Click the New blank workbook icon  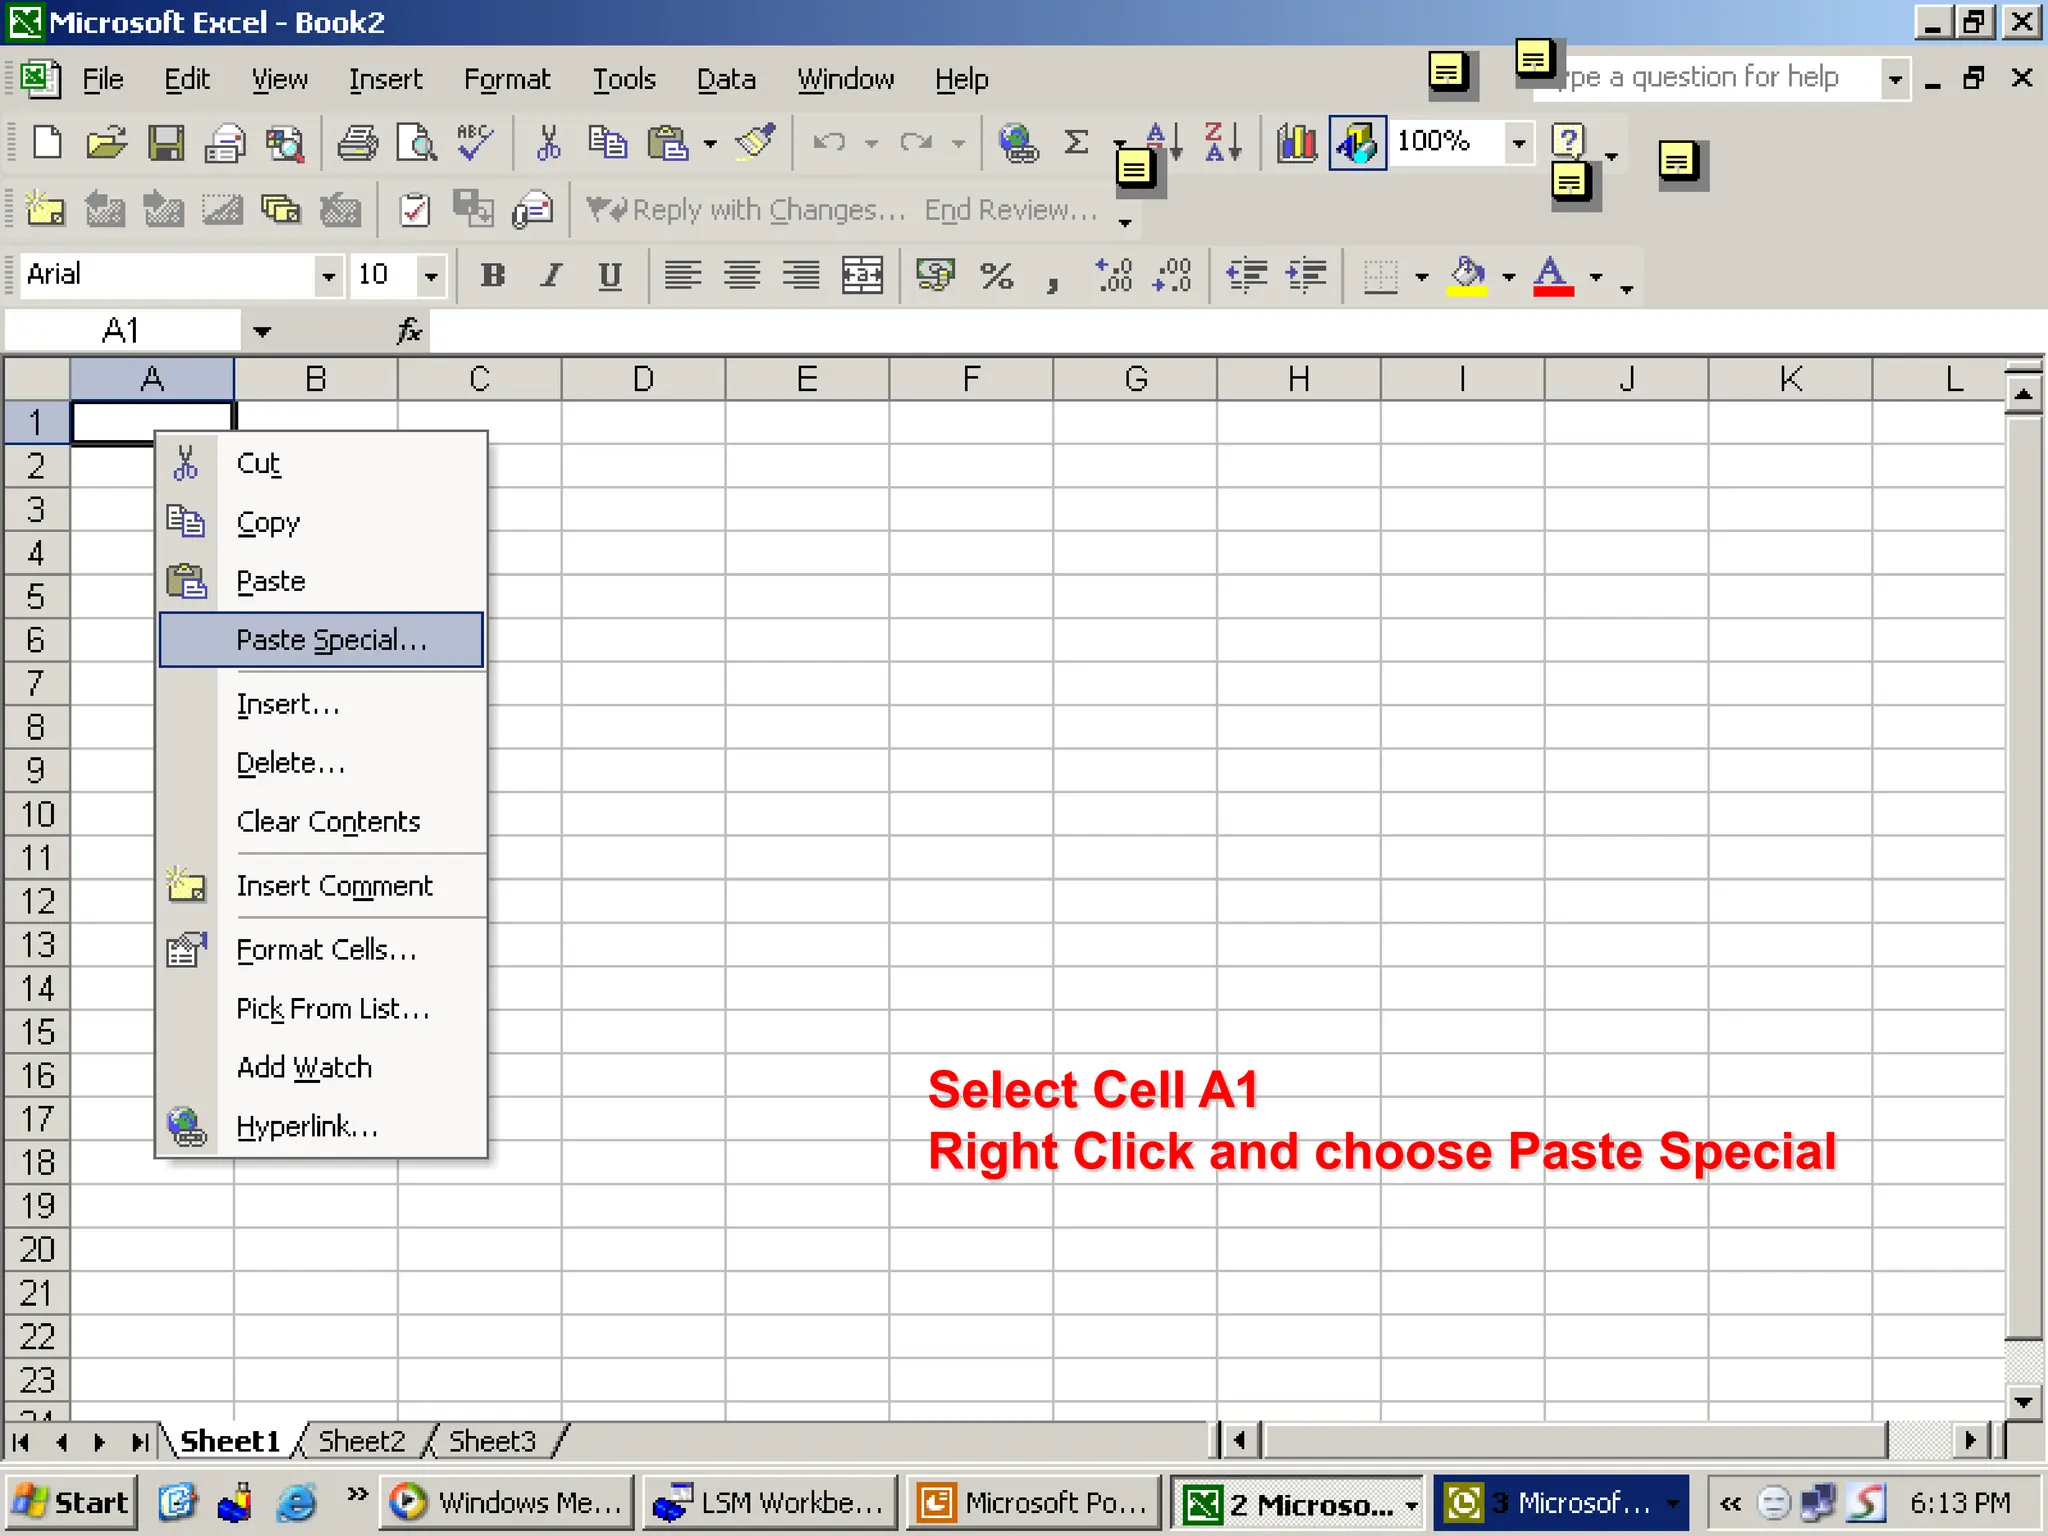[x=47, y=143]
